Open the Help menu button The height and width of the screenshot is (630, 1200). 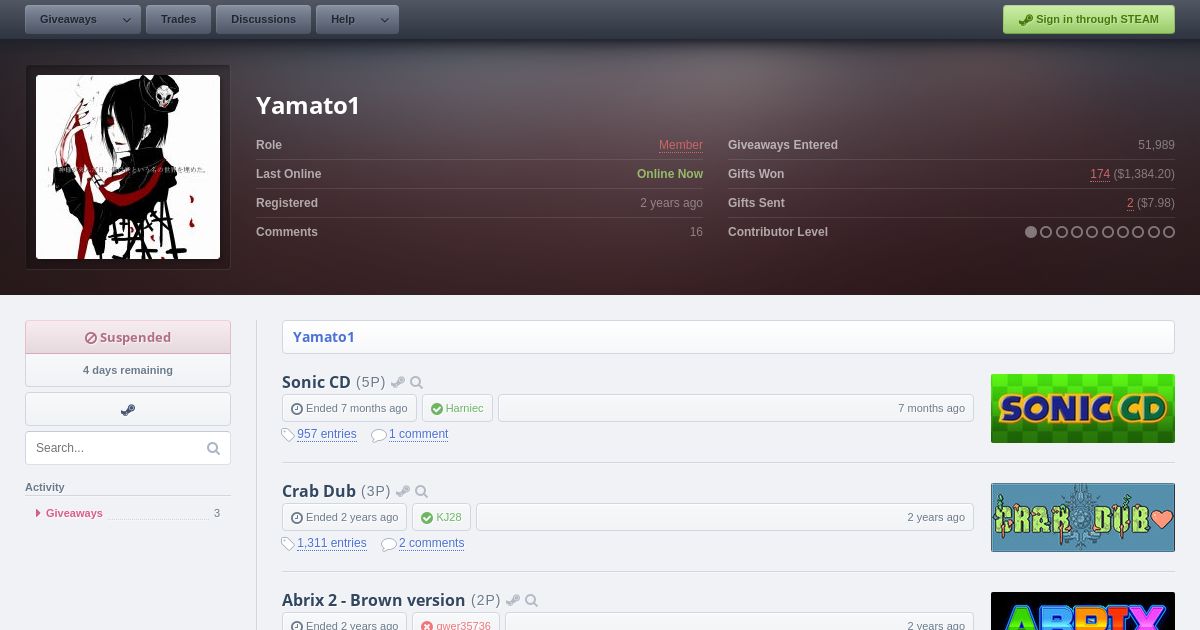click(x=343, y=19)
